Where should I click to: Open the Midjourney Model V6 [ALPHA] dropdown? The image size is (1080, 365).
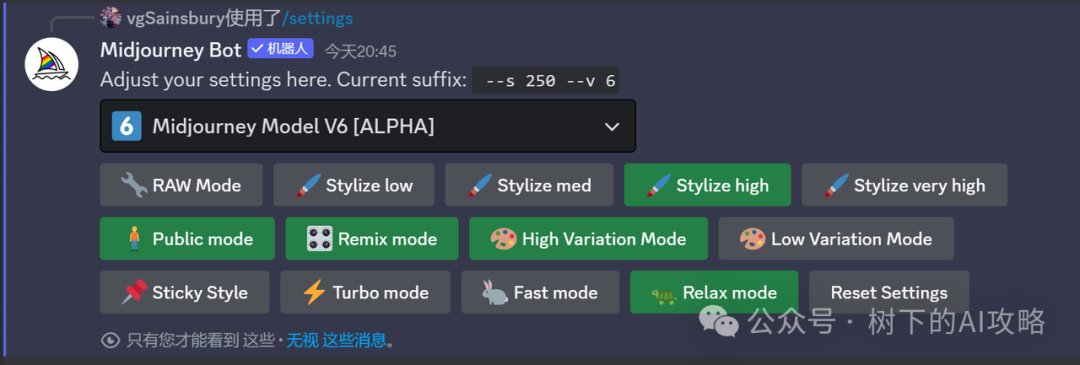[x=368, y=127]
